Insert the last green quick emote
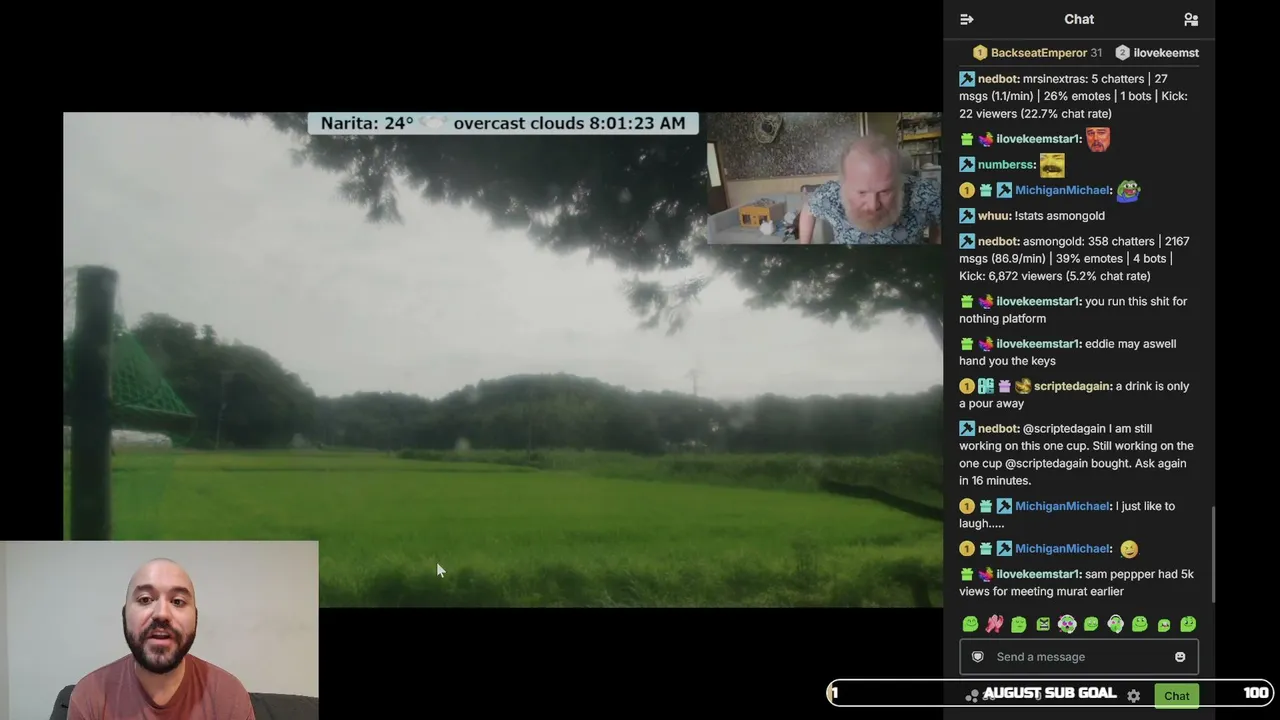 point(1188,624)
